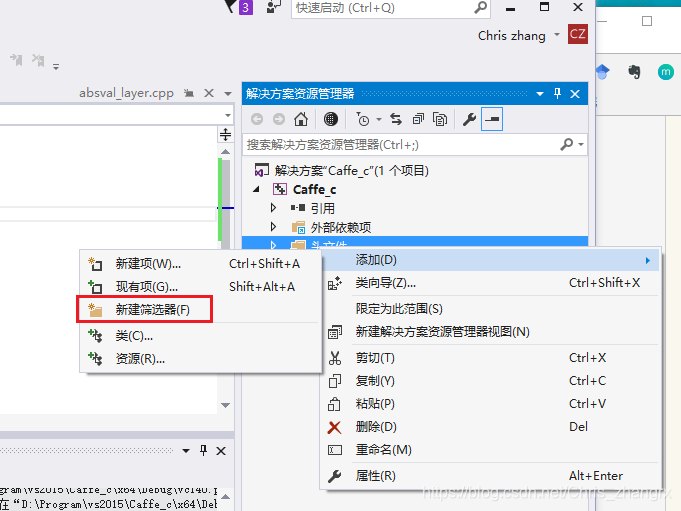Pin the absval_layer.cpp tab
This screenshot has width=681, height=511.
pyautogui.click(x=189, y=93)
